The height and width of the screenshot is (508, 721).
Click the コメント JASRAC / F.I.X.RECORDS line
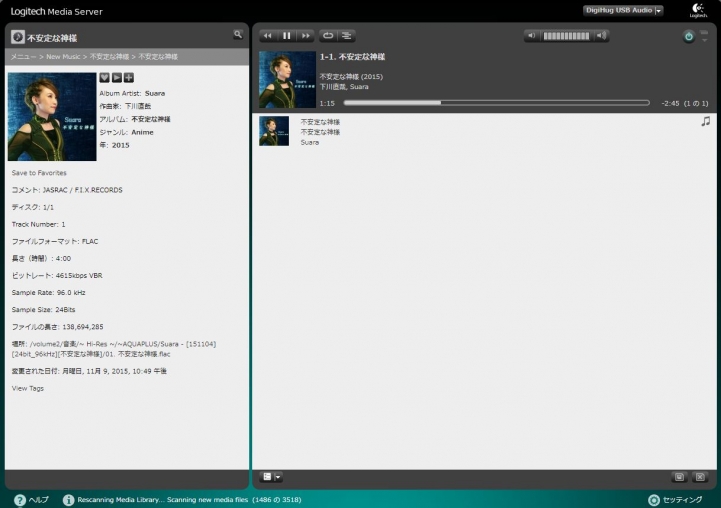pyautogui.click(x=67, y=190)
